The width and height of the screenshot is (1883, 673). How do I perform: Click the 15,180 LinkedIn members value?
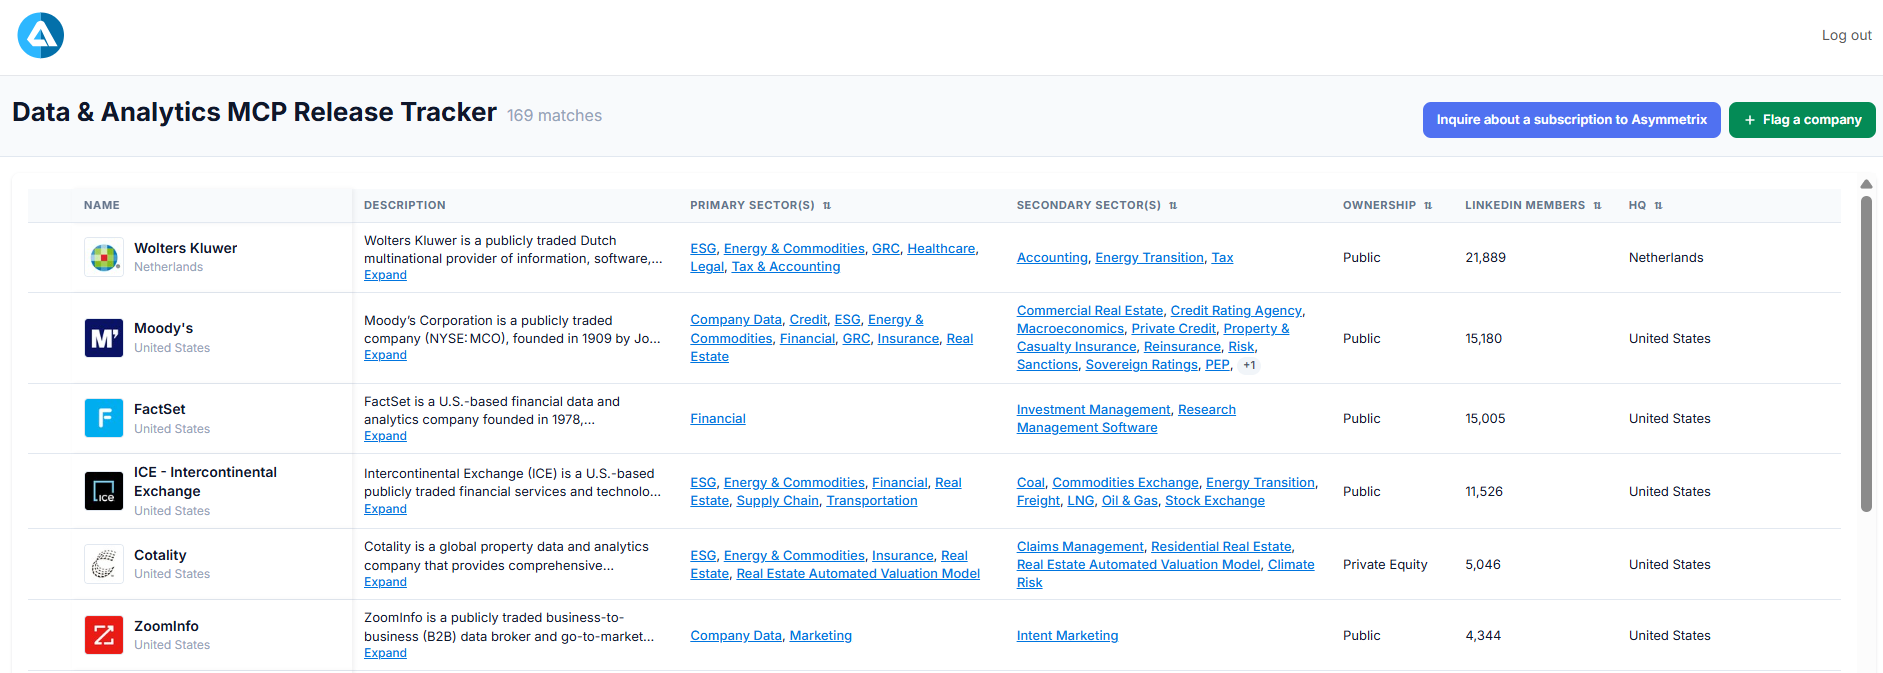(1484, 338)
